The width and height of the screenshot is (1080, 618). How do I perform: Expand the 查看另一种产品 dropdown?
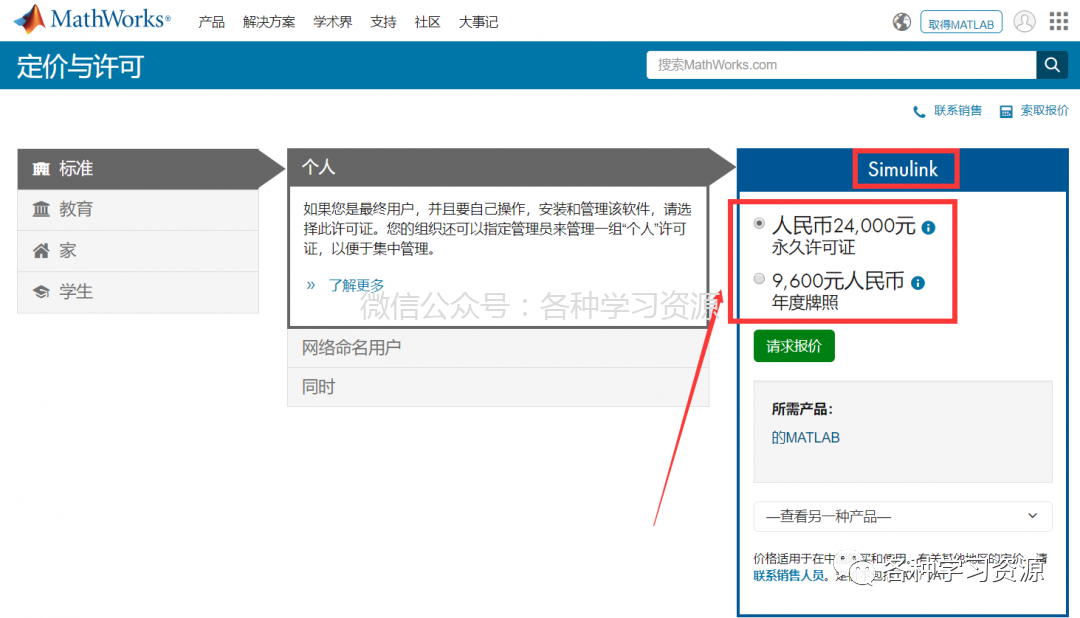903,516
